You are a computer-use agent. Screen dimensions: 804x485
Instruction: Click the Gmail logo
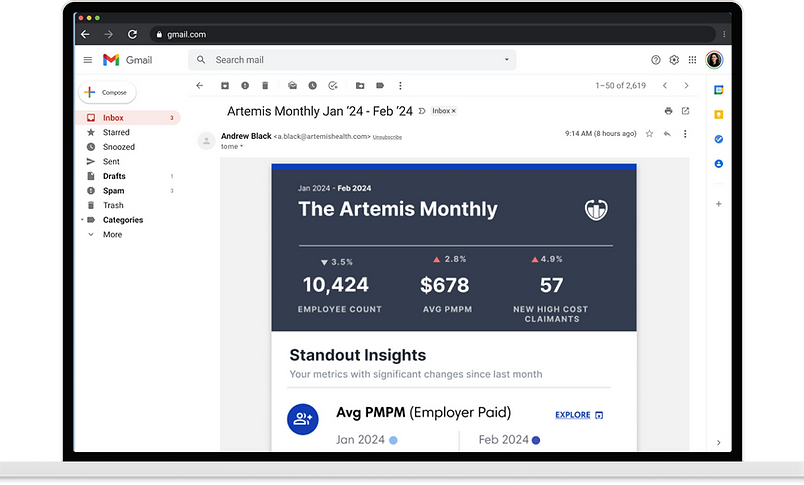pos(127,60)
